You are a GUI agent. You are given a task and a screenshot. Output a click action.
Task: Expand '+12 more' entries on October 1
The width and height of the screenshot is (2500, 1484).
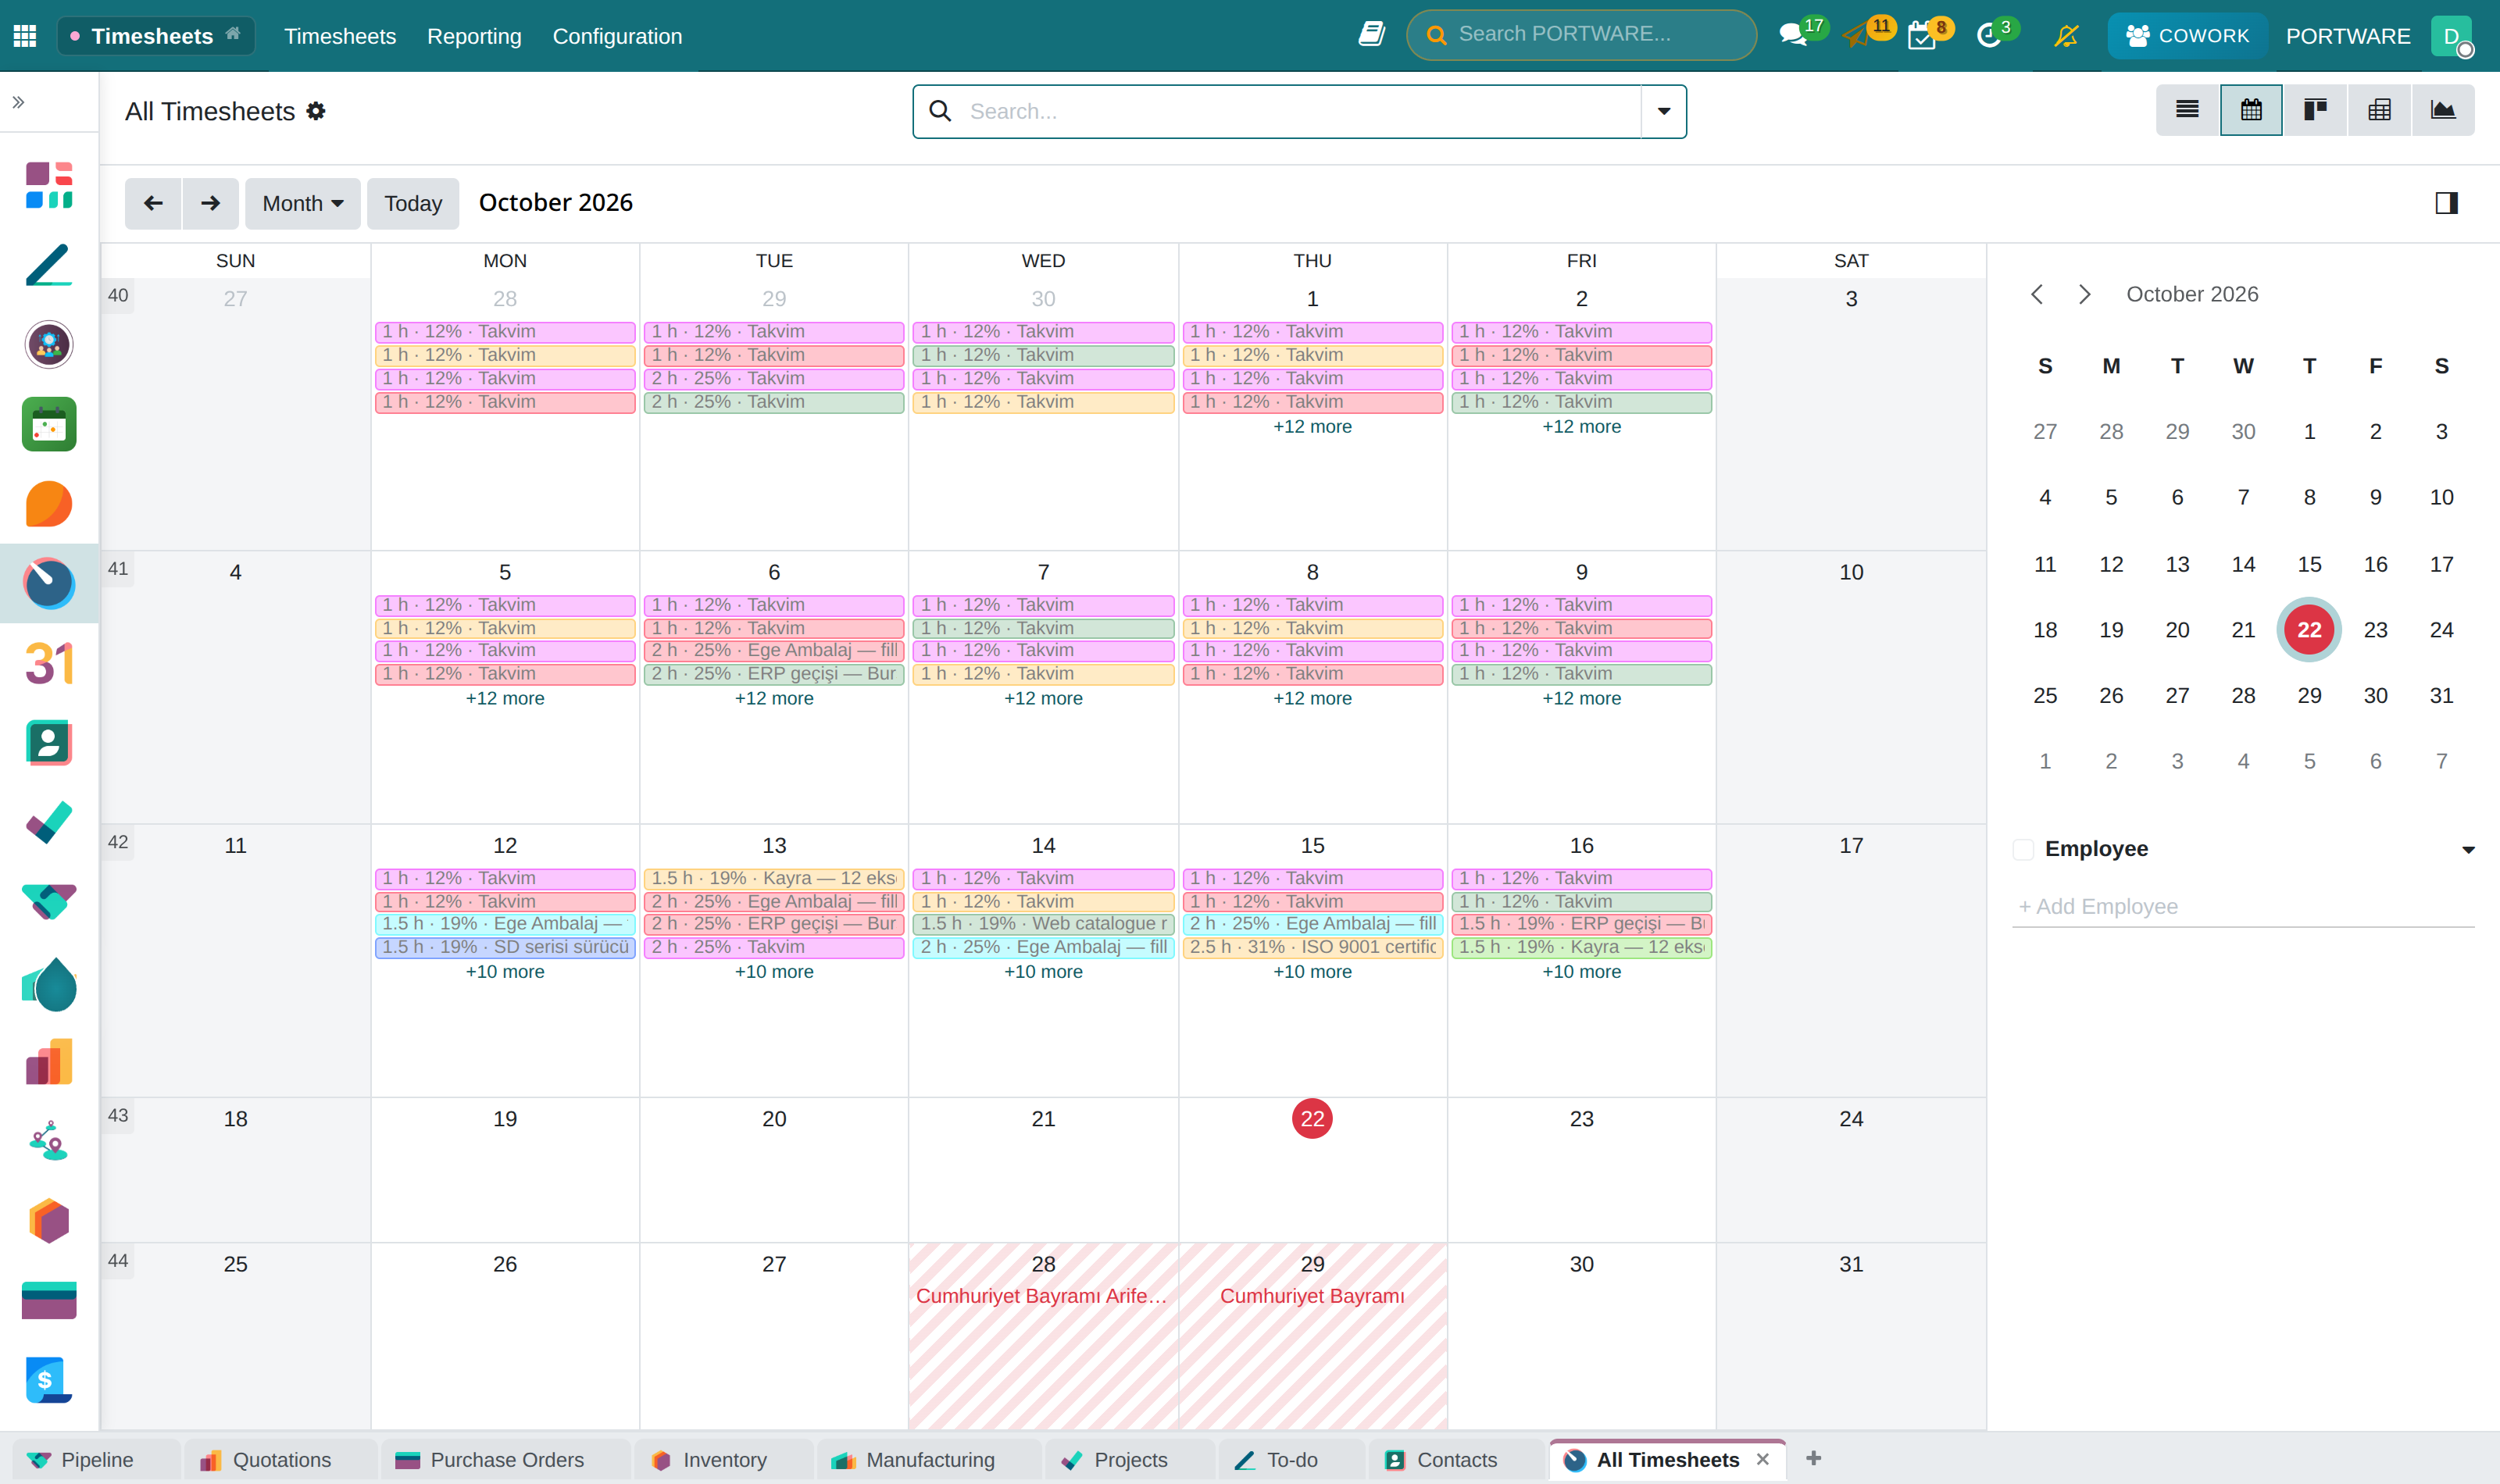[1312, 427]
